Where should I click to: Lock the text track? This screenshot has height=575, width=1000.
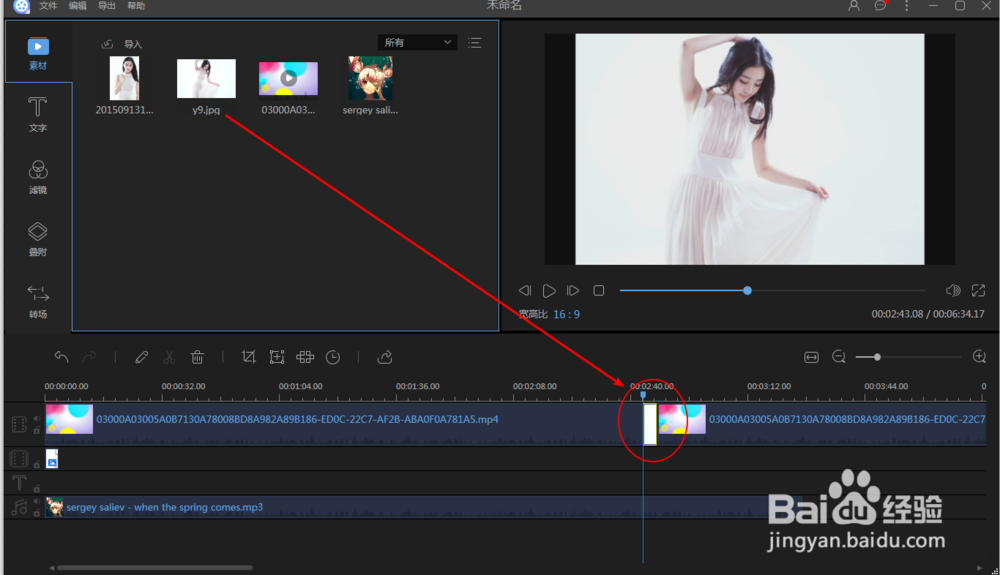tap(36, 488)
